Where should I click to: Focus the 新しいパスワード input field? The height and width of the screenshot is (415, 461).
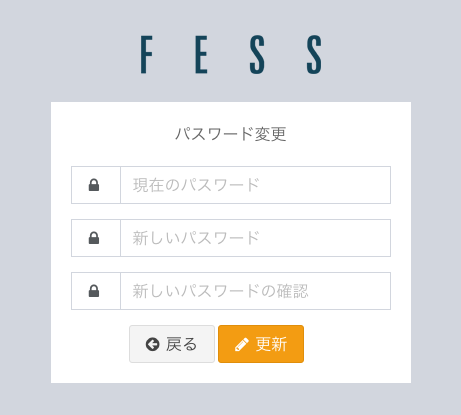(x=255, y=238)
